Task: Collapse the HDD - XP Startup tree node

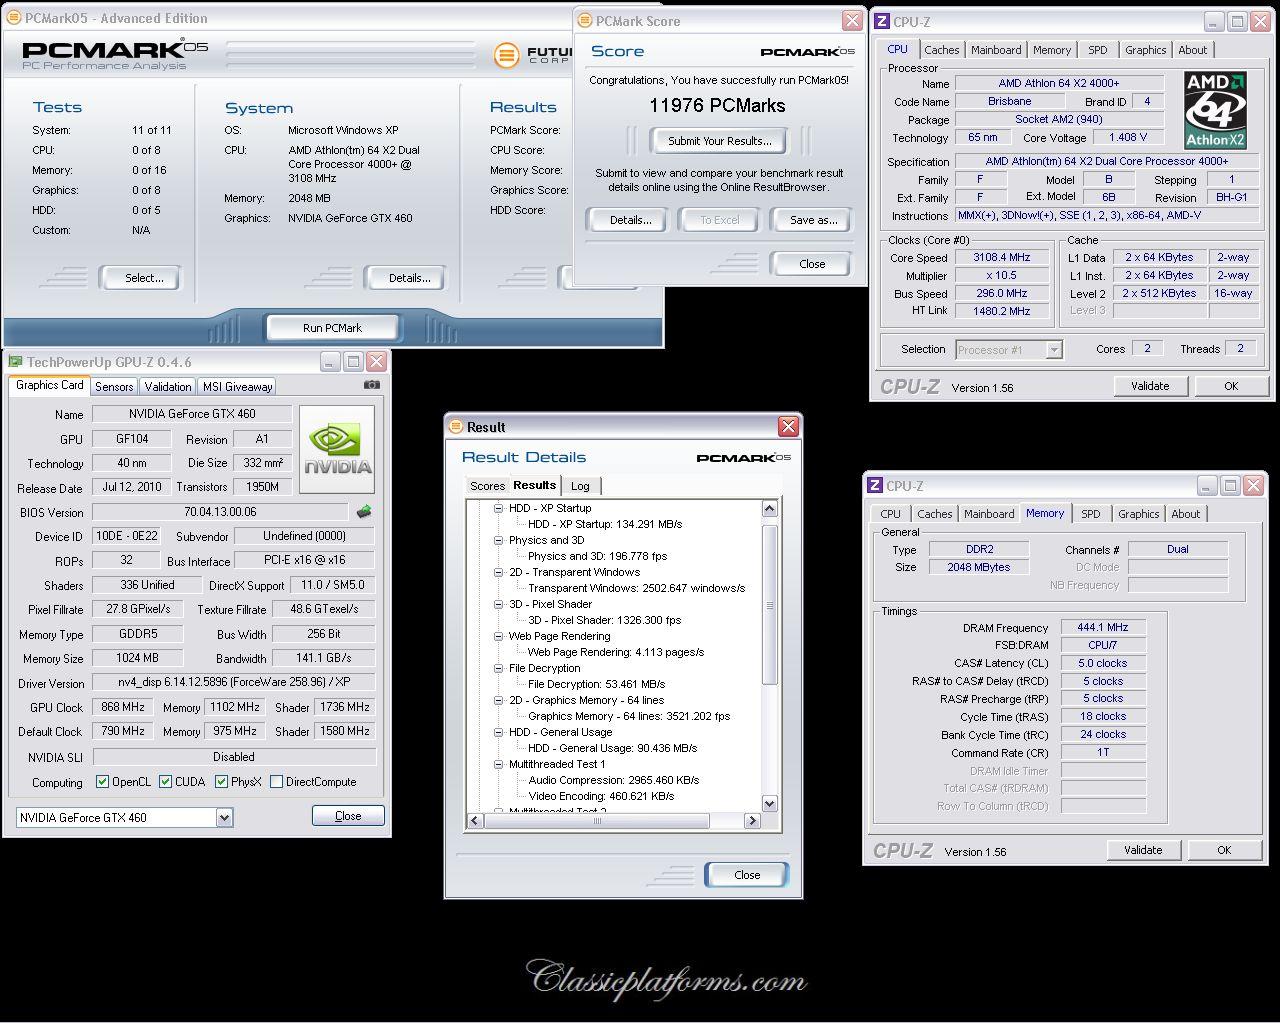Action: click(x=498, y=508)
